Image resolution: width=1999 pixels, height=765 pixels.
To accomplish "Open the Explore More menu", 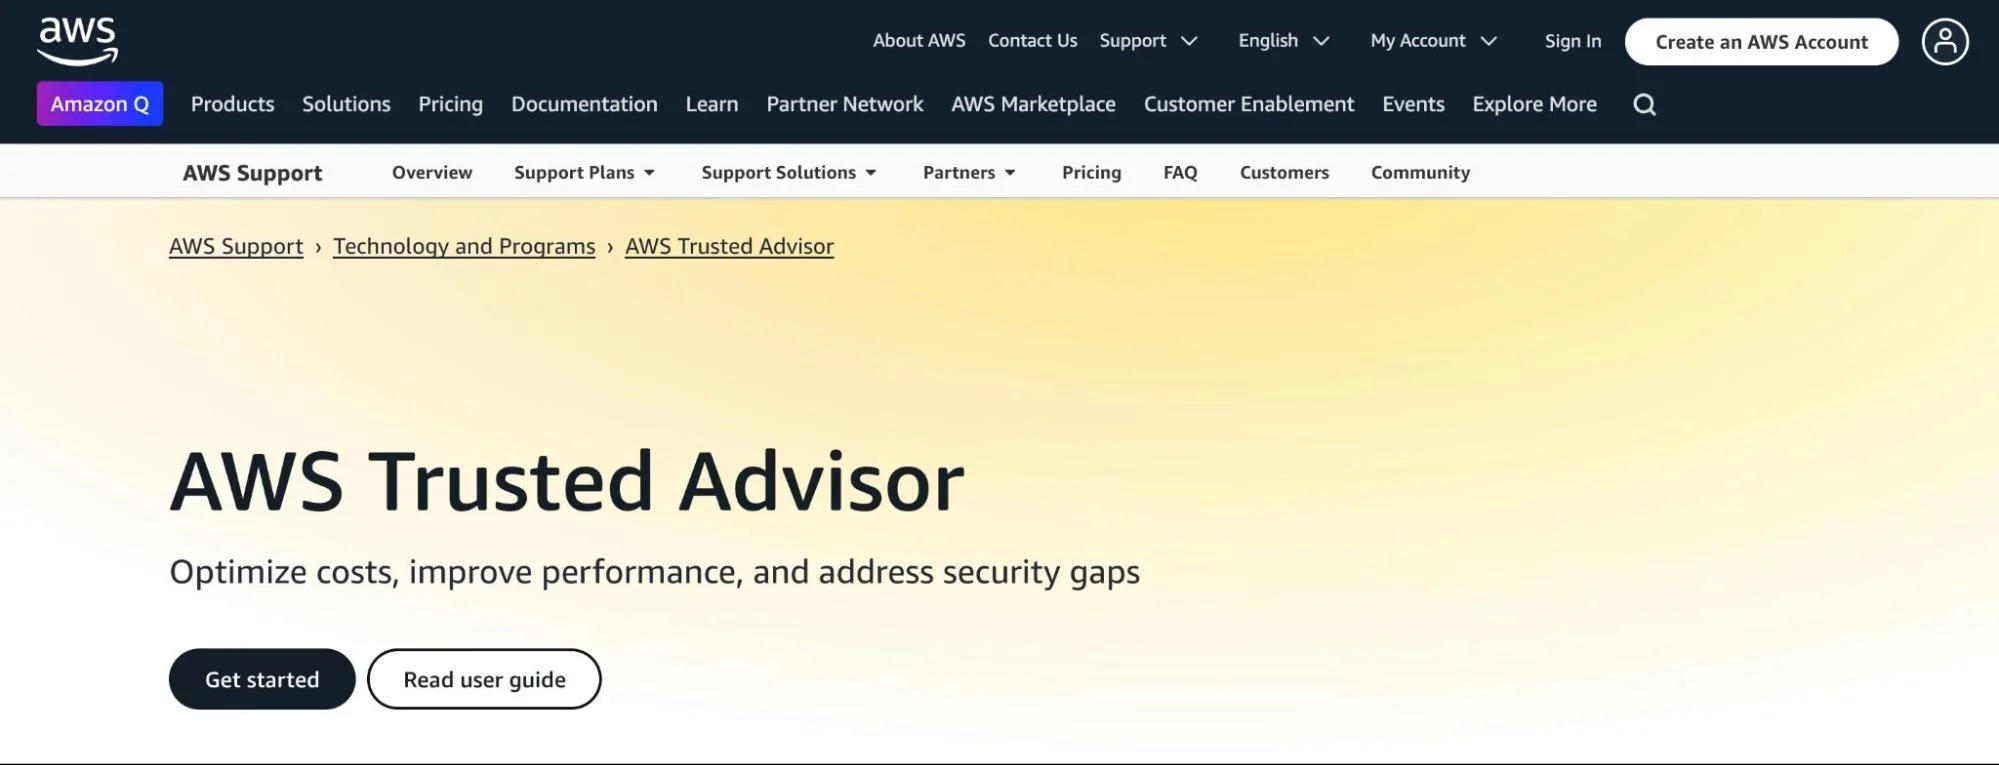I will (x=1534, y=104).
